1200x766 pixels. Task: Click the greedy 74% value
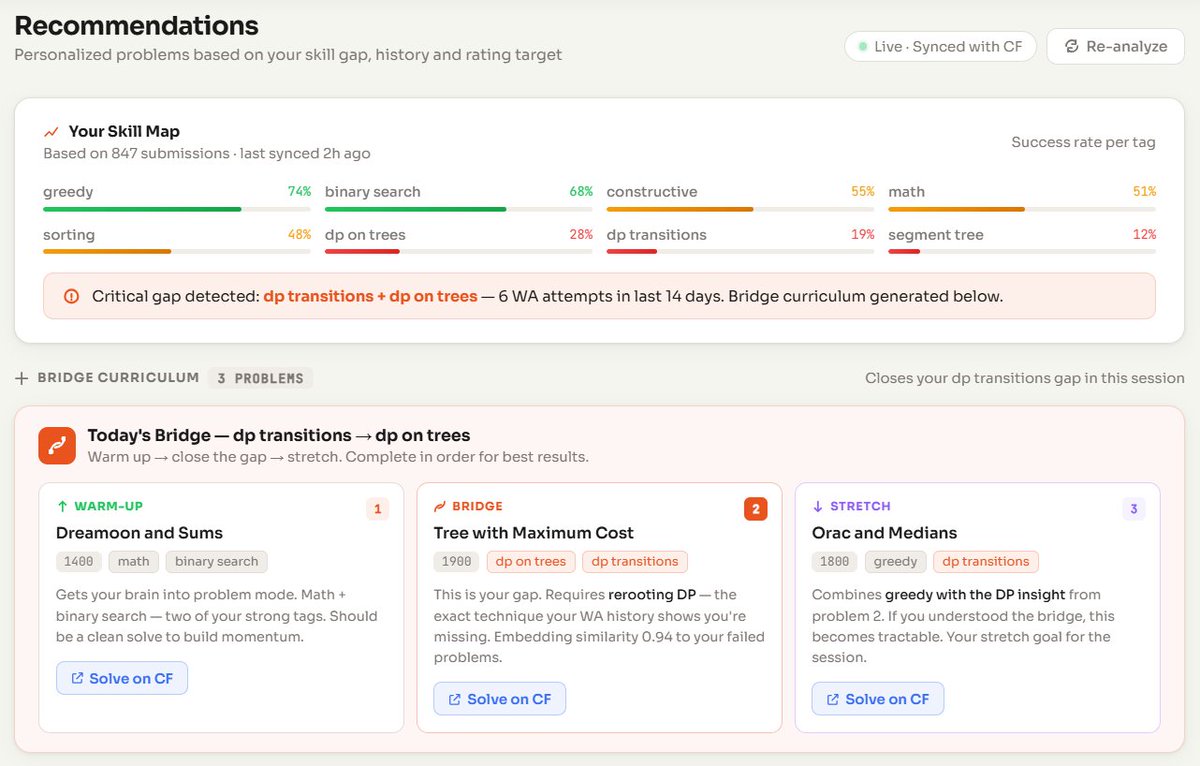coord(300,191)
